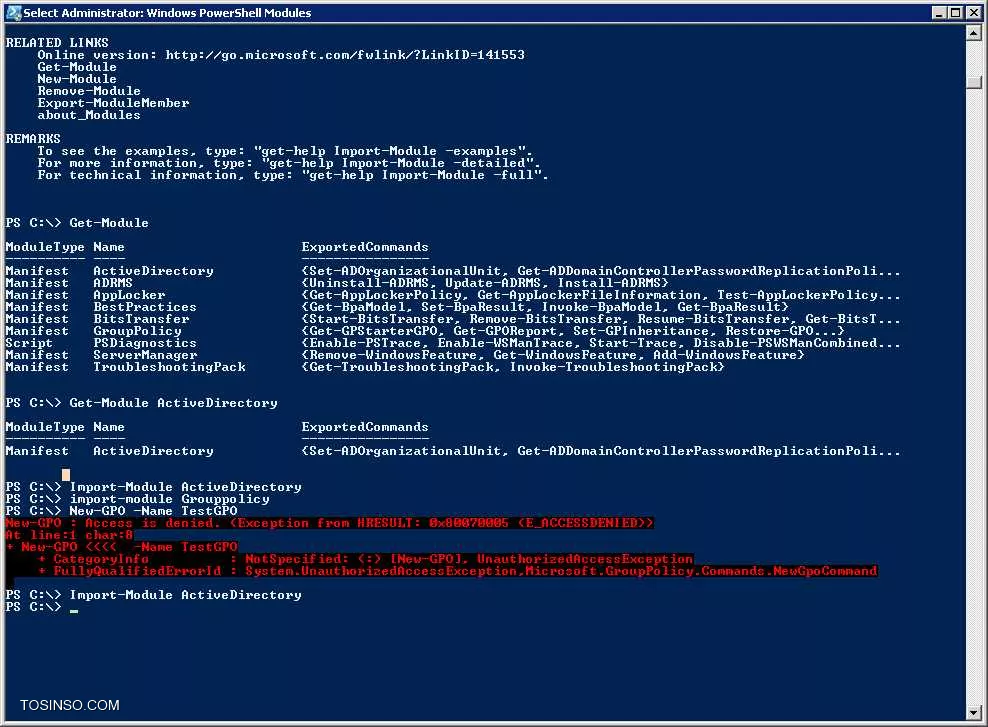Click the FullyQualifiedErrorId error line

pyautogui.click(x=457, y=571)
